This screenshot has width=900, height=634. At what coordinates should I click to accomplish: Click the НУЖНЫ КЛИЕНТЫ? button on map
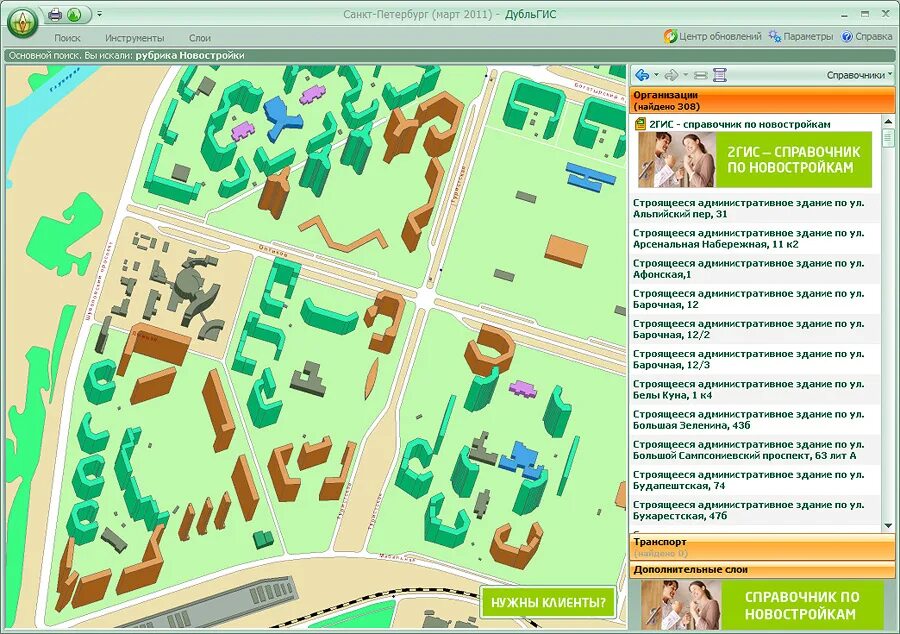[548, 602]
